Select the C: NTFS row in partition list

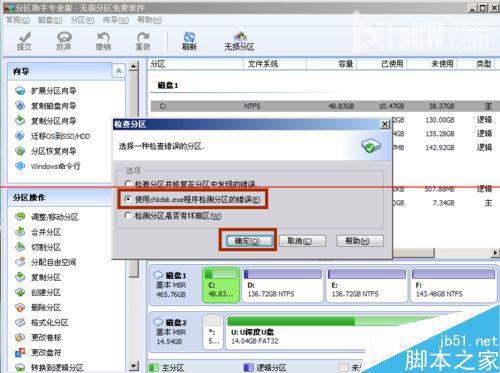[x=325, y=106]
